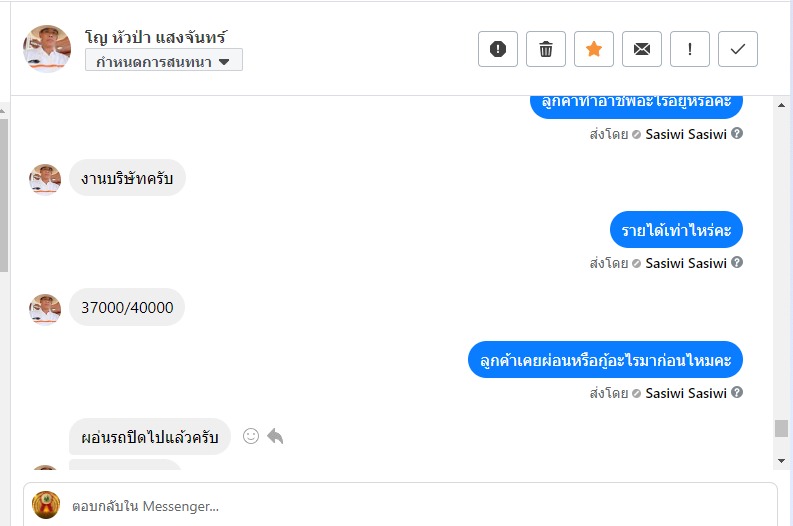Click the chat scrollbar thumb
793x526 pixels.
click(781, 428)
